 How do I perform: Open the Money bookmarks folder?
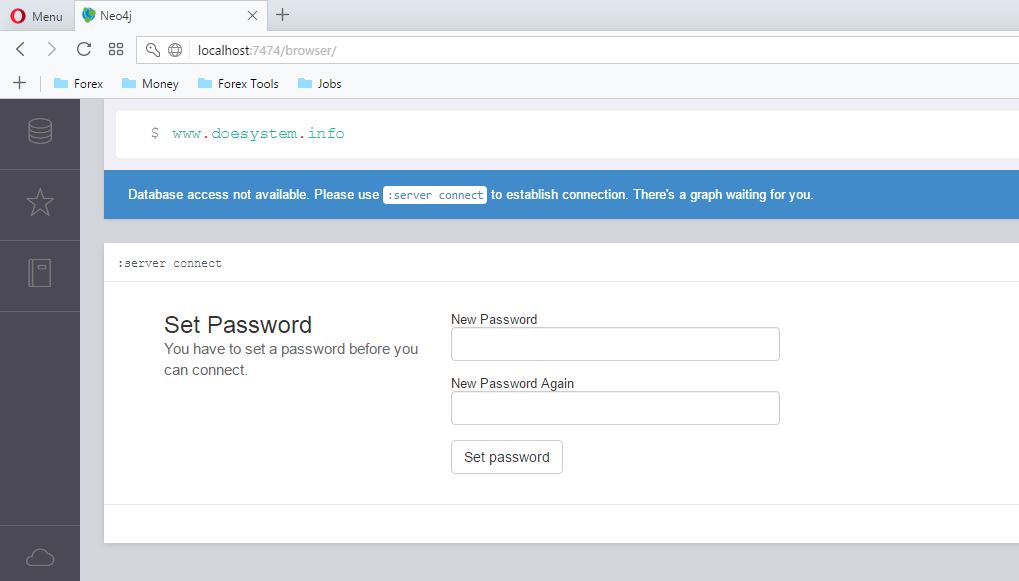coord(150,84)
